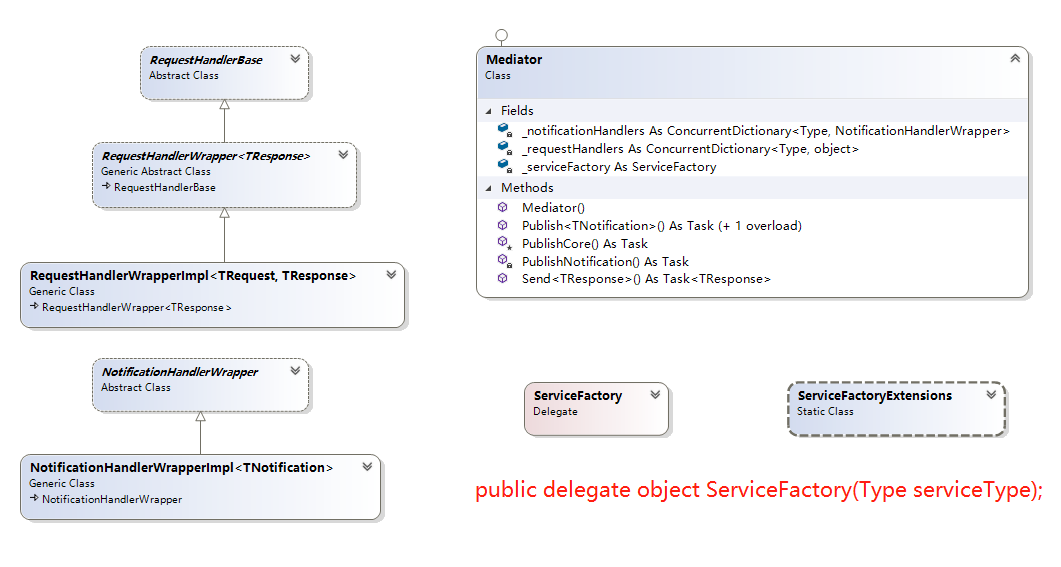Click the interface lollipop above Mediator
Viewport: 1061px width, 567px height.
pyautogui.click(x=502, y=35)
